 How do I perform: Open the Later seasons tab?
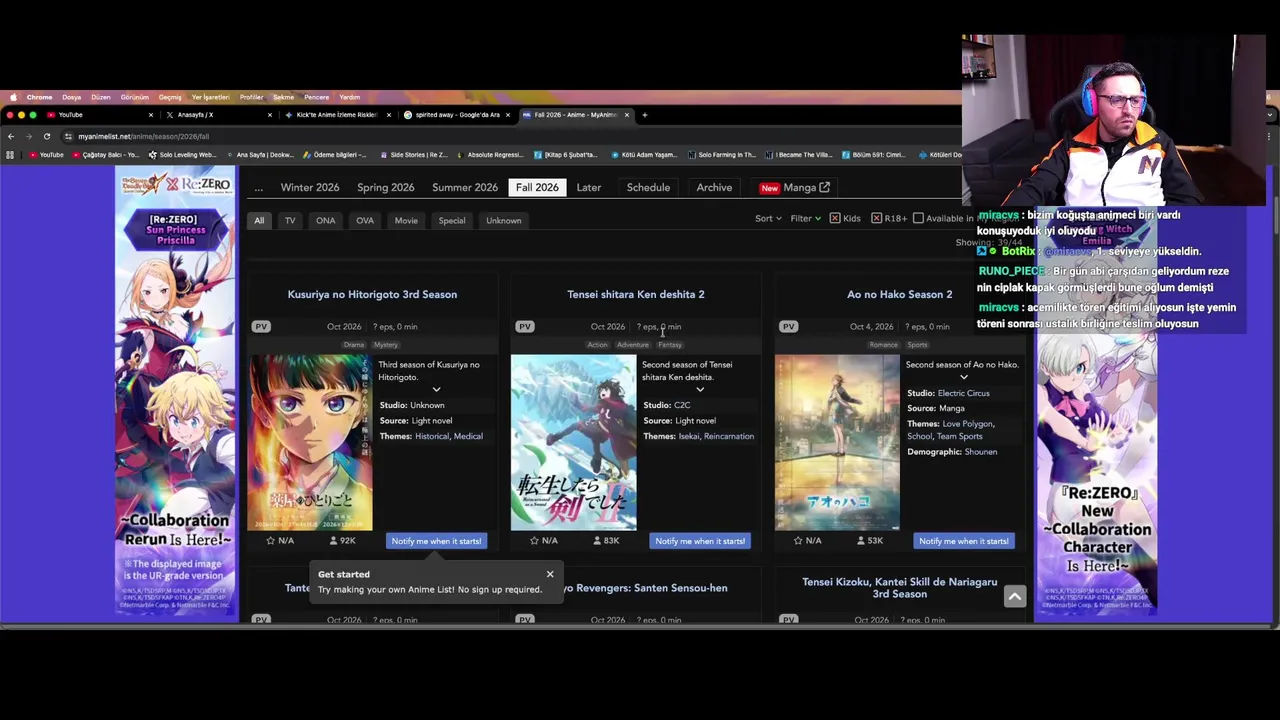pos(588,187)
